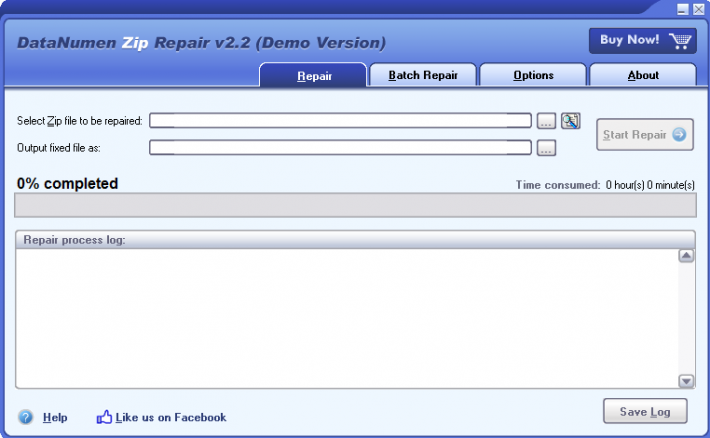Click the log scroll down arrow

[686, 381]
